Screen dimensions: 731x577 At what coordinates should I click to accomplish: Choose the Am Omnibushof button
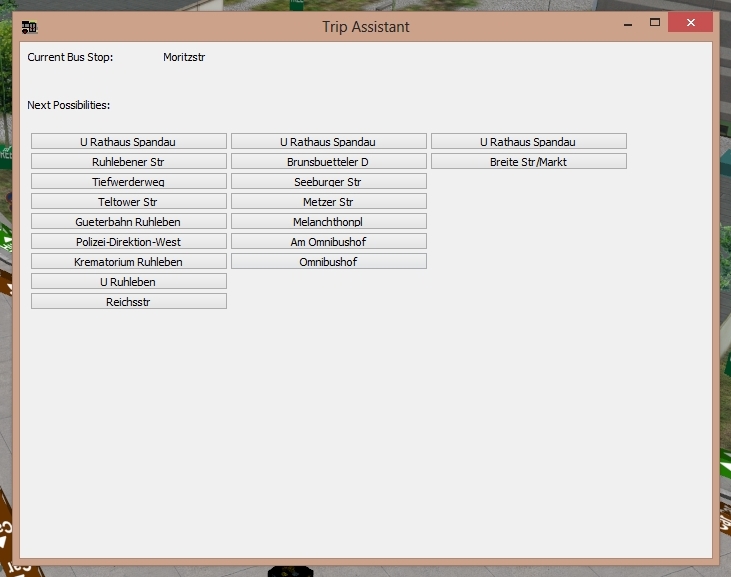[328, 242]
